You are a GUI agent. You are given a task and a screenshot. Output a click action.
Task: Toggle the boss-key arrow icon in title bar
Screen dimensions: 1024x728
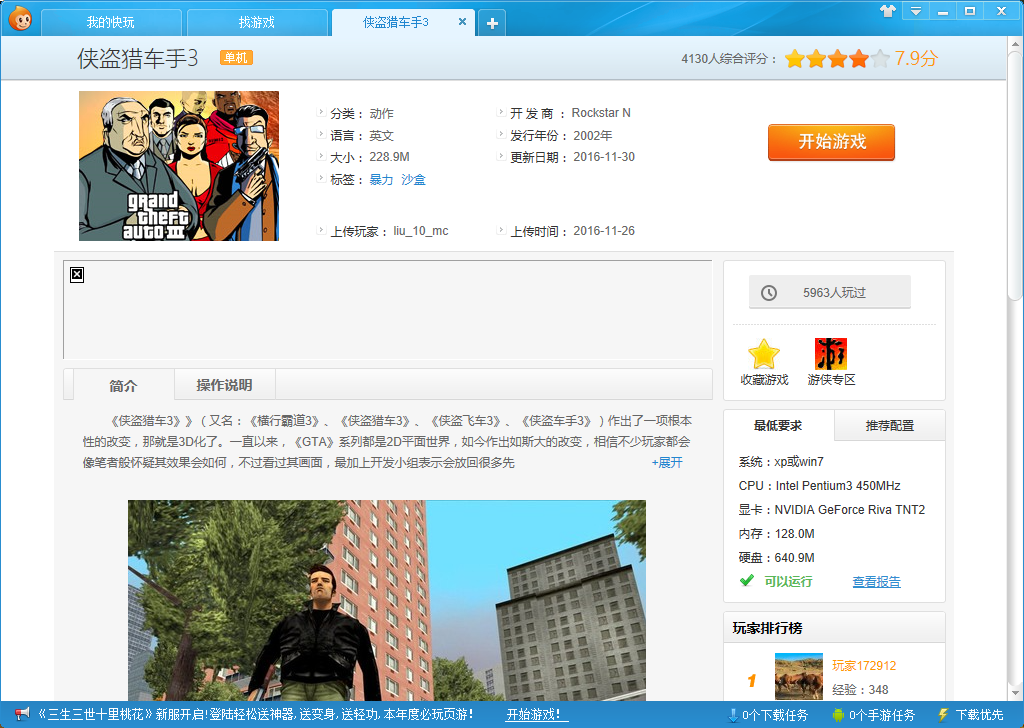(889, 10)
